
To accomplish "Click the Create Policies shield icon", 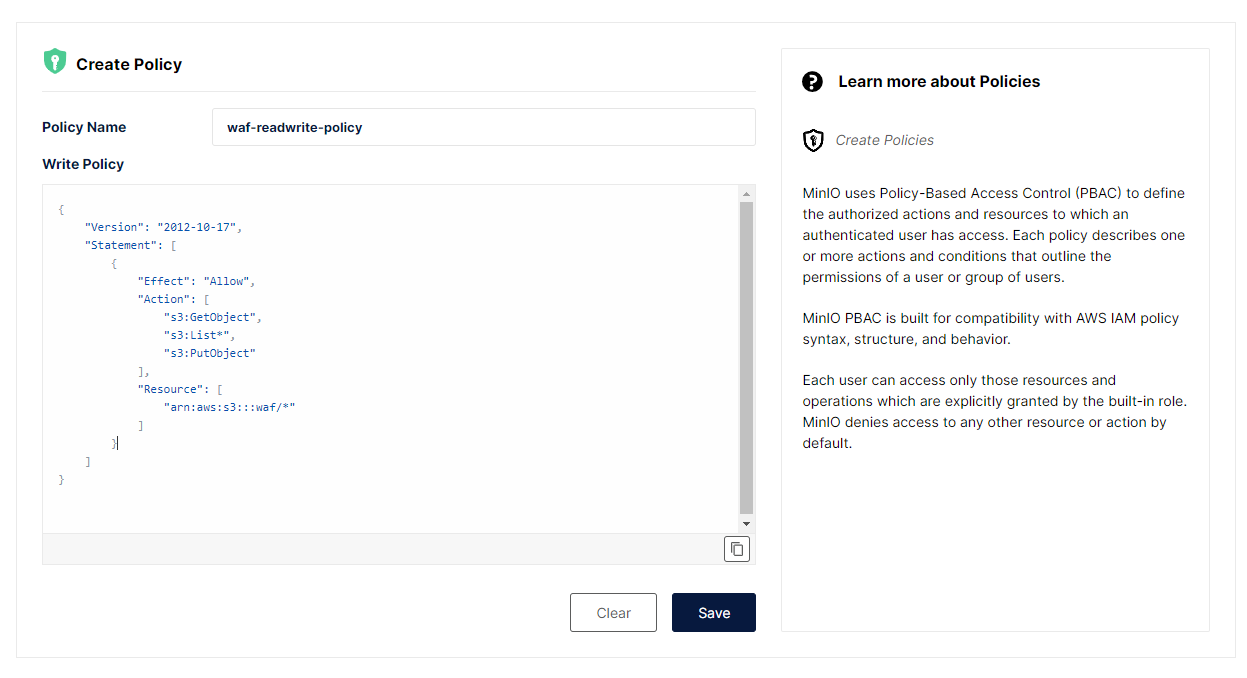I will pyautogui.click(x=813, y=140).
